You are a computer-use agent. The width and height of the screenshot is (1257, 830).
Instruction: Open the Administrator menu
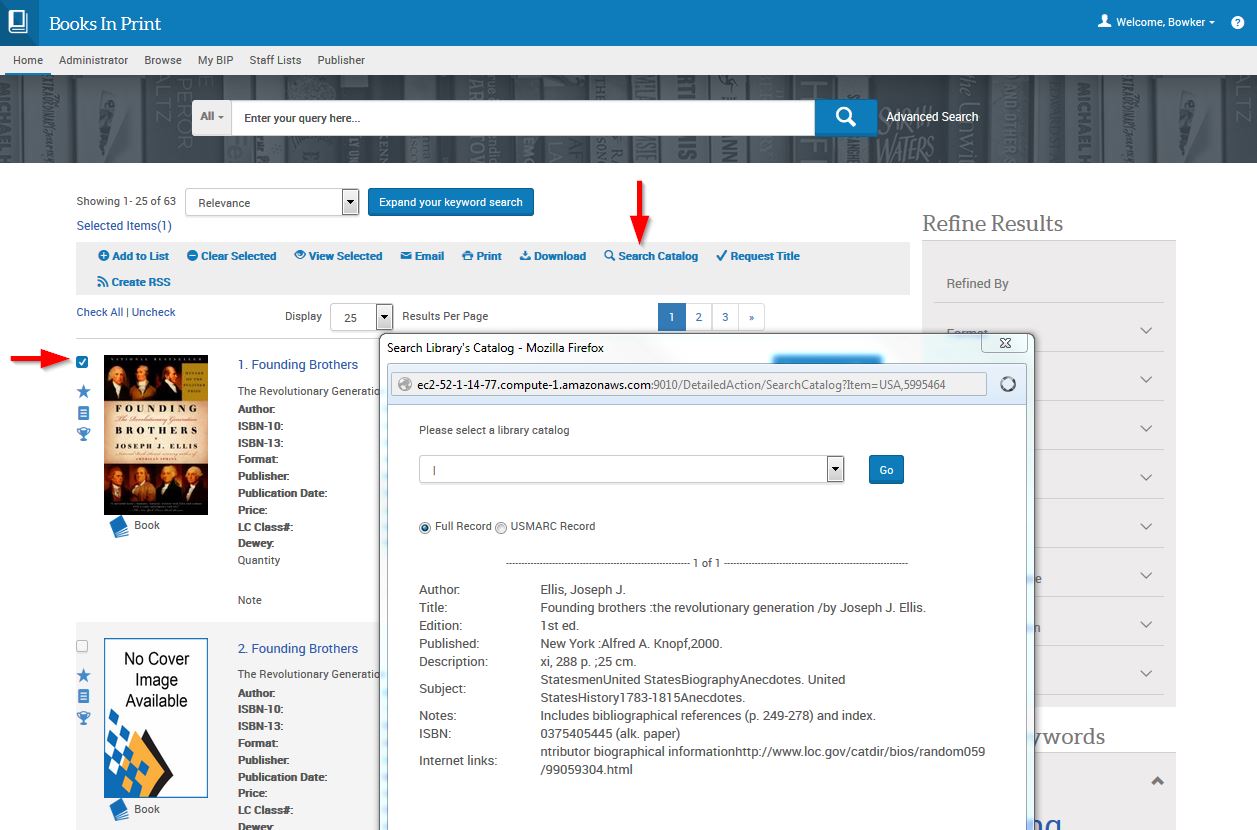click(93, 60)
